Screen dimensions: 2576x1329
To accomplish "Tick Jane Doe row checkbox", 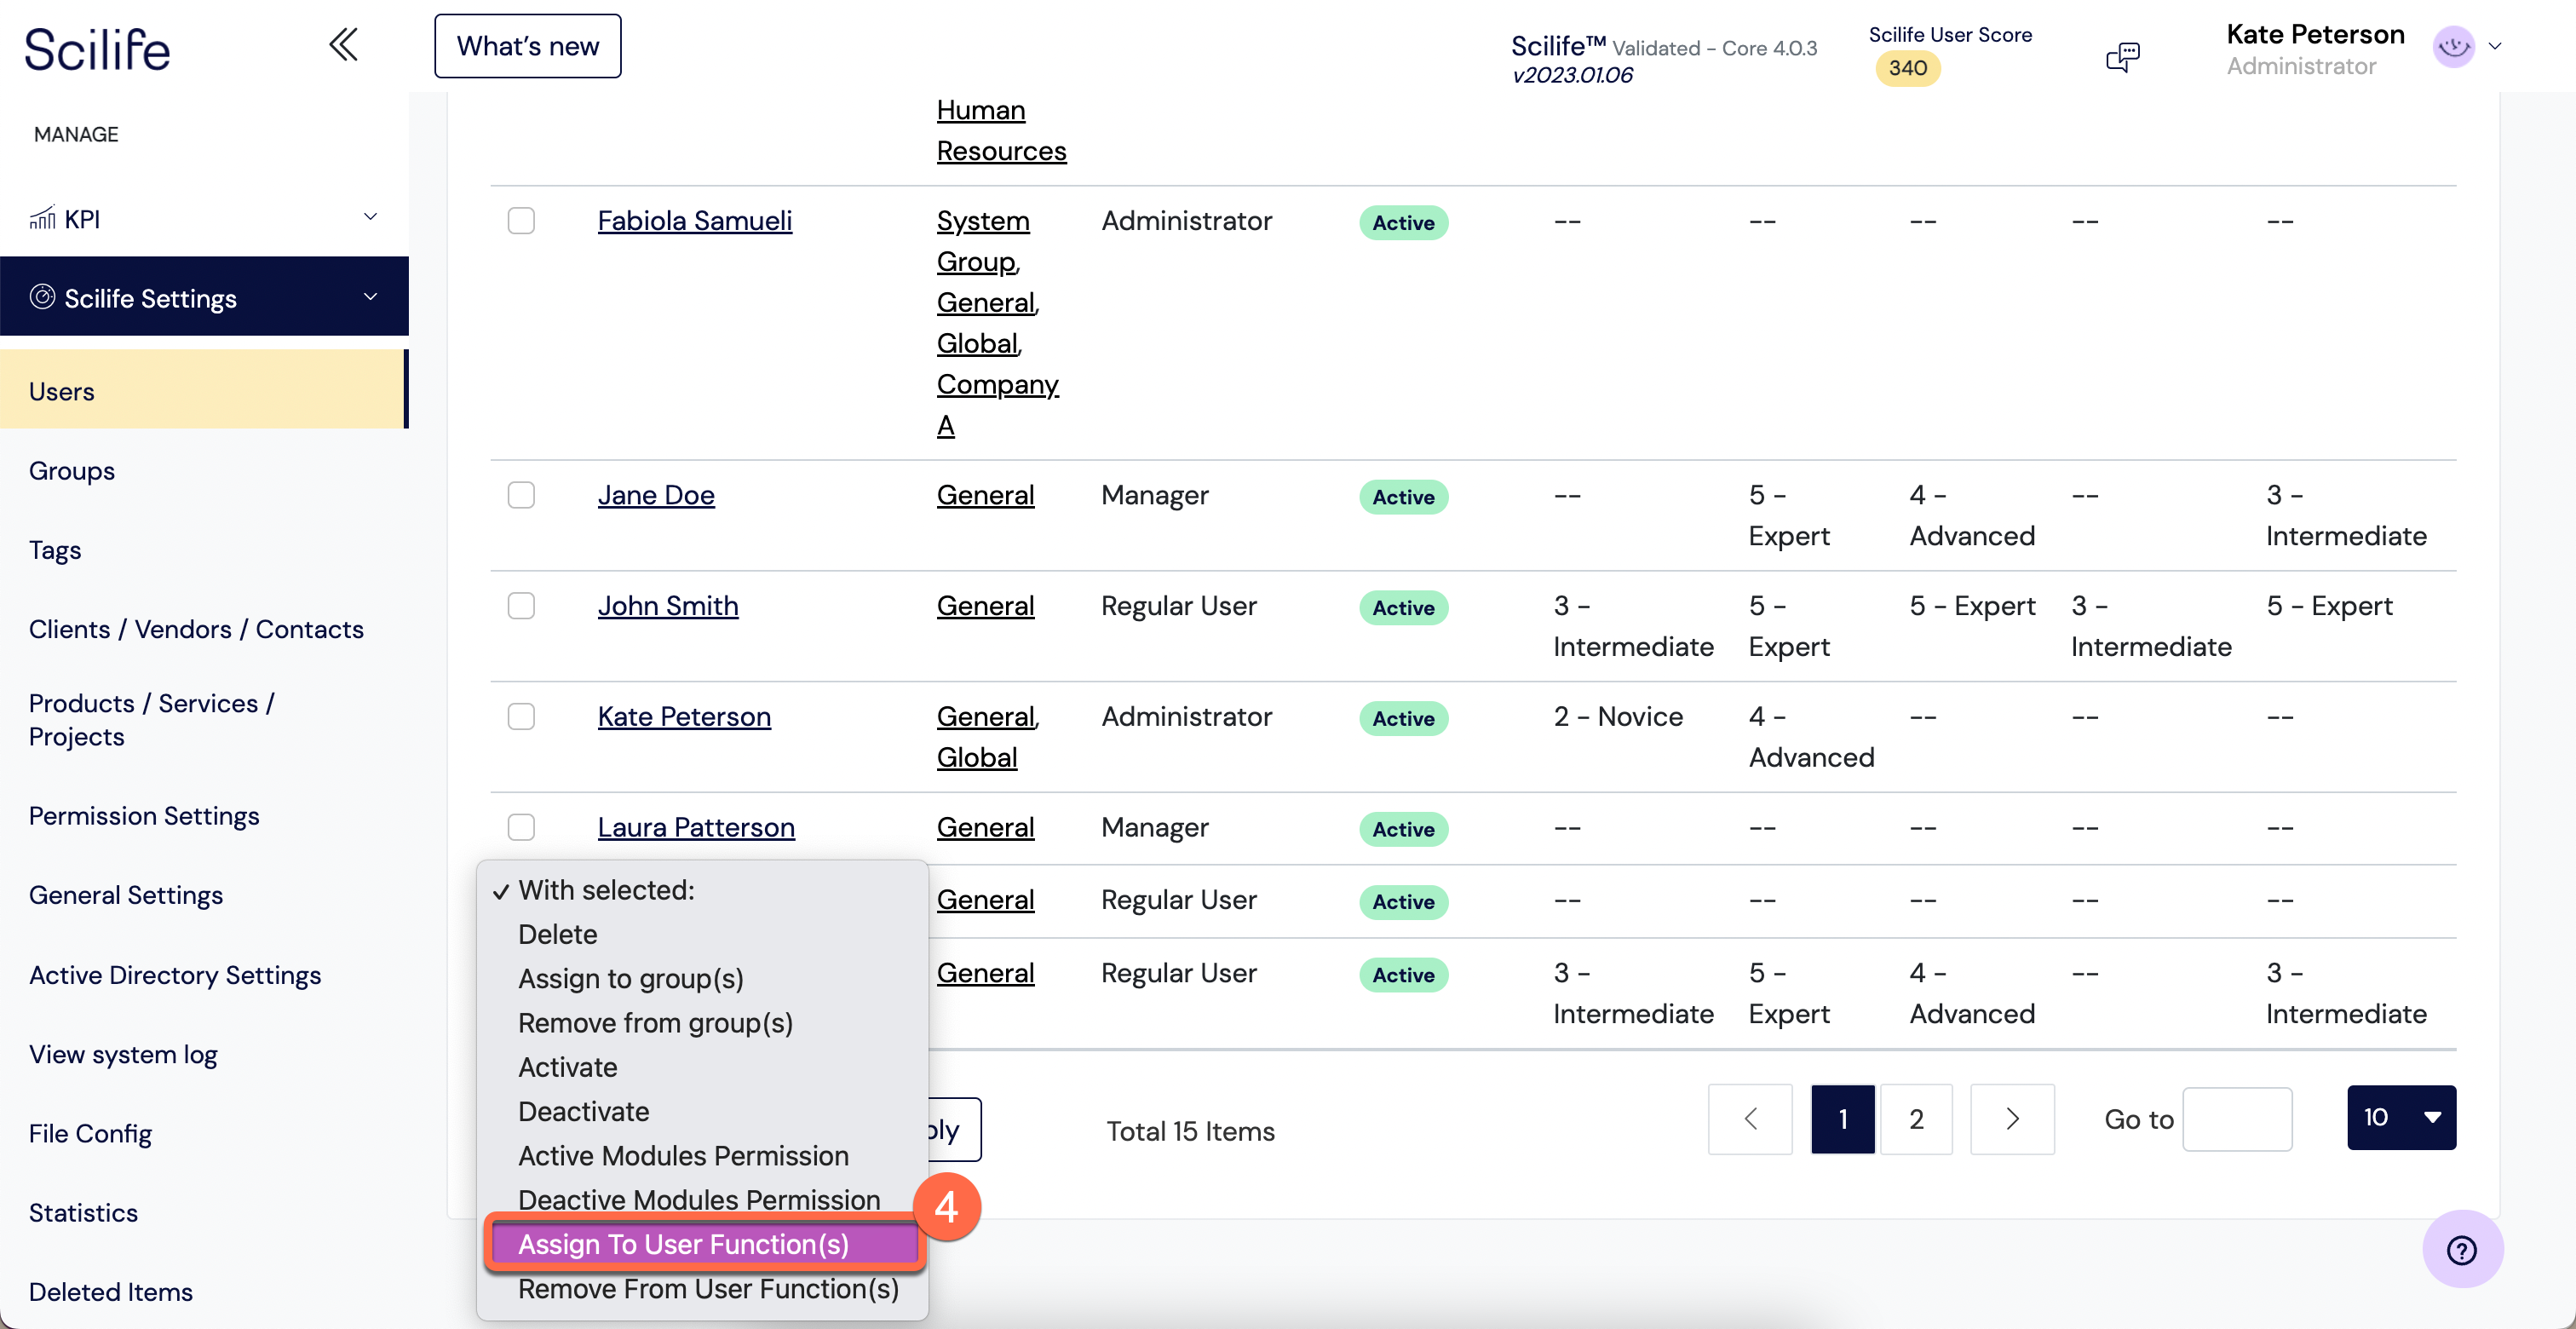I will (521, 495).
